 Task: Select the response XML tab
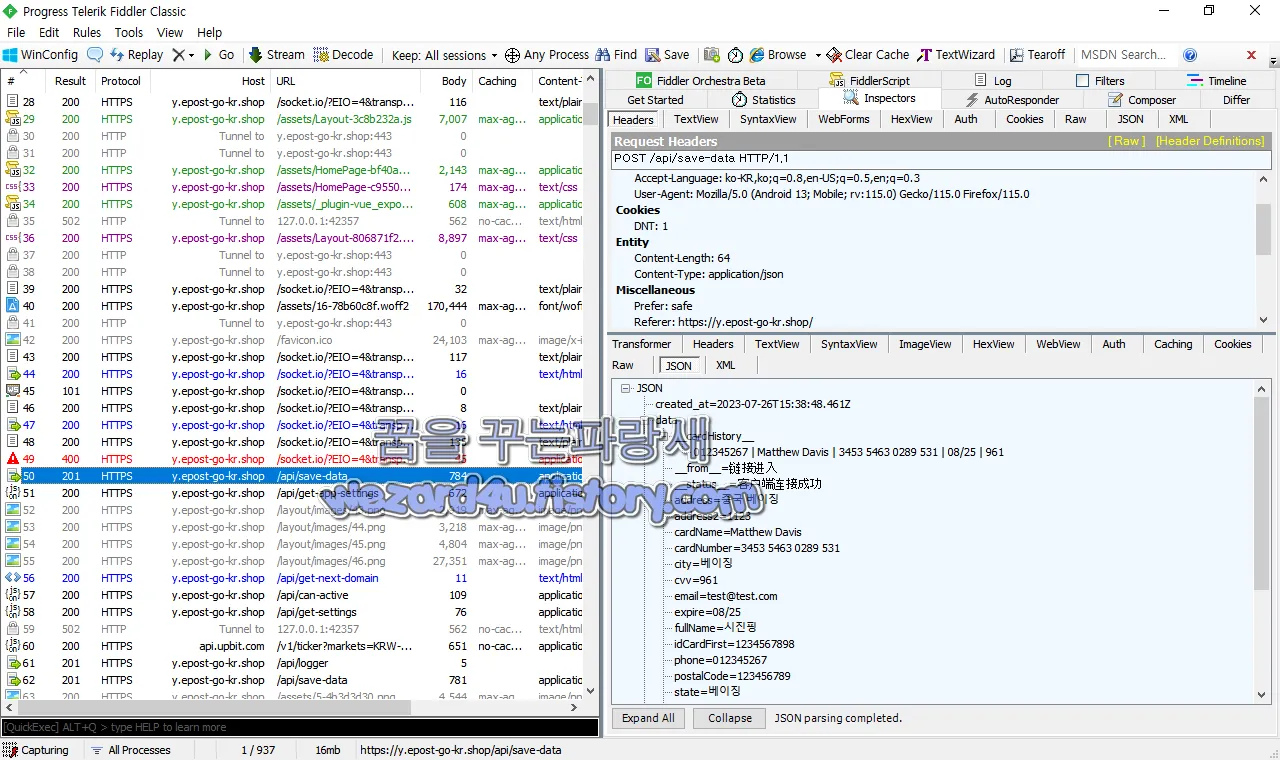click(725, 365)
